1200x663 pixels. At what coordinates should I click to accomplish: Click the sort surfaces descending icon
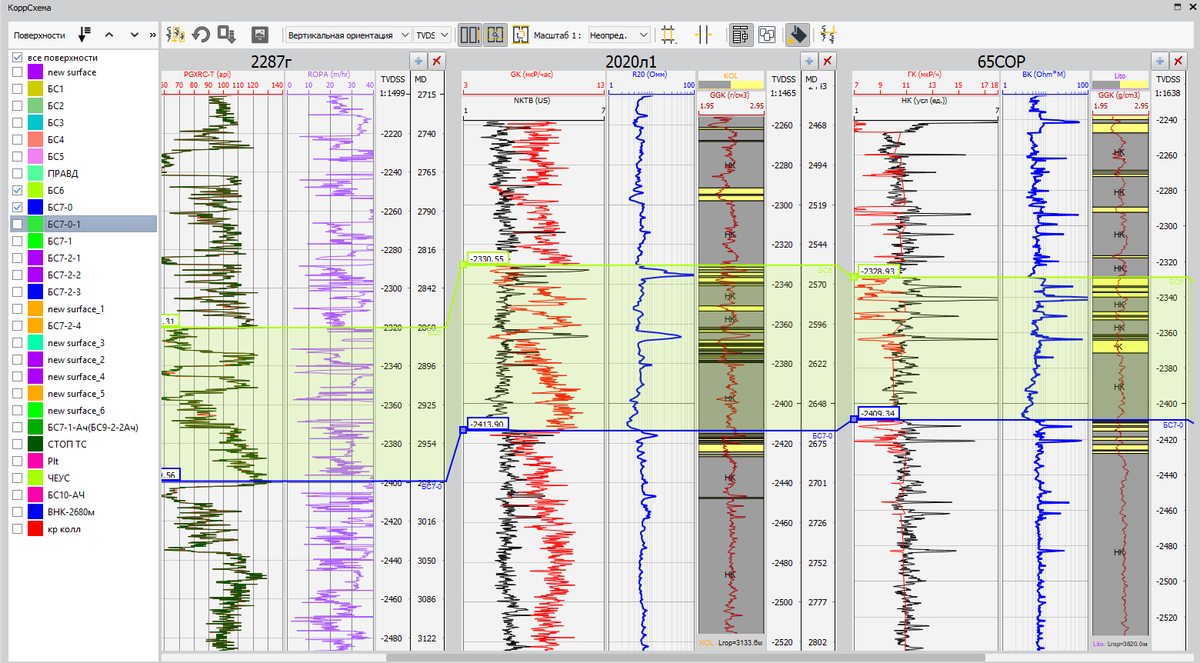[x=84, y=34]
